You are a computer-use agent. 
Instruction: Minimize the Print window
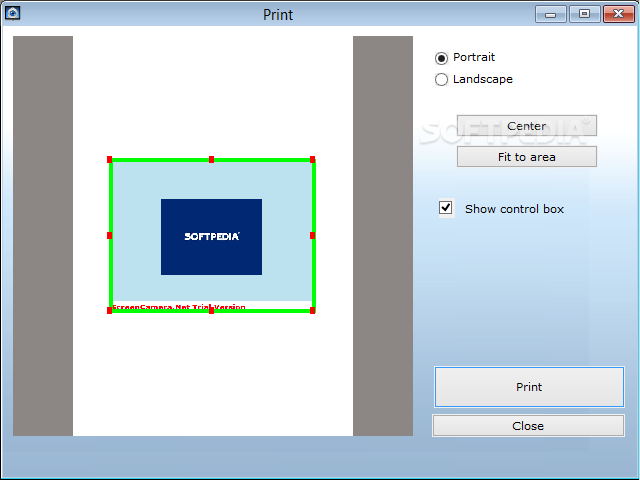[x=551, y=14]
